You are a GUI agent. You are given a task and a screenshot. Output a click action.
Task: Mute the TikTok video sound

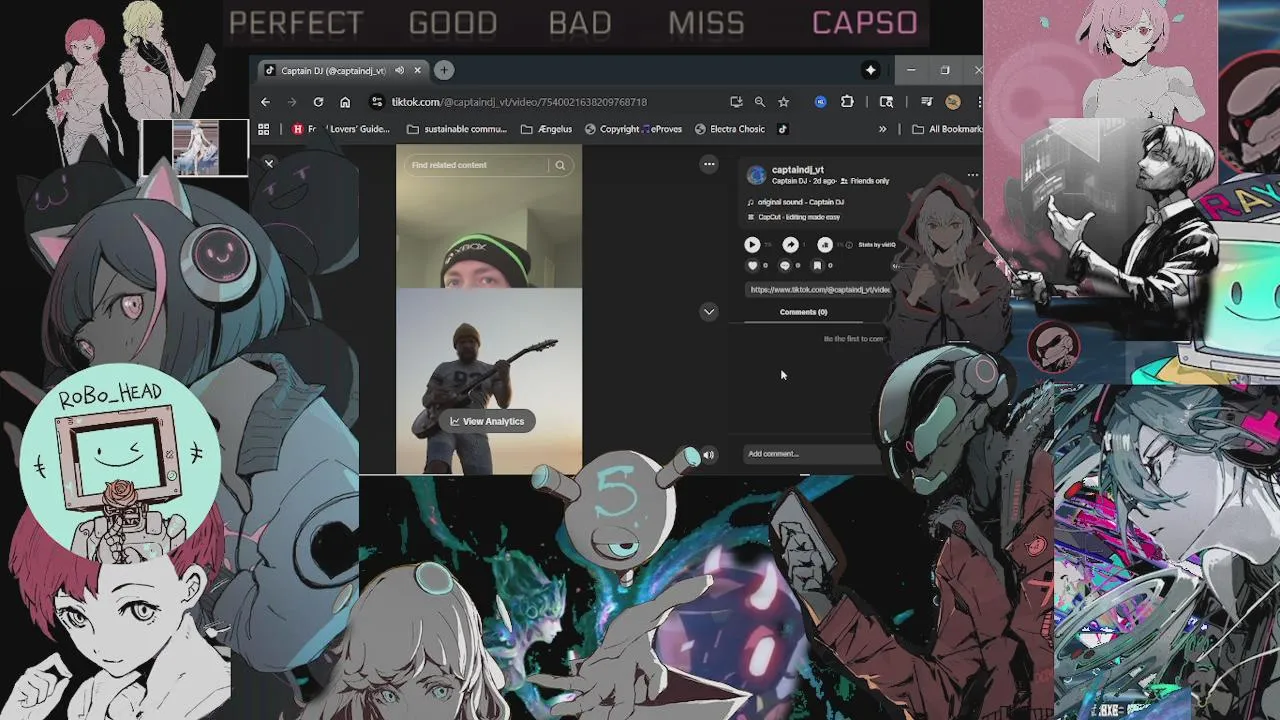click(x=709, y=455)
